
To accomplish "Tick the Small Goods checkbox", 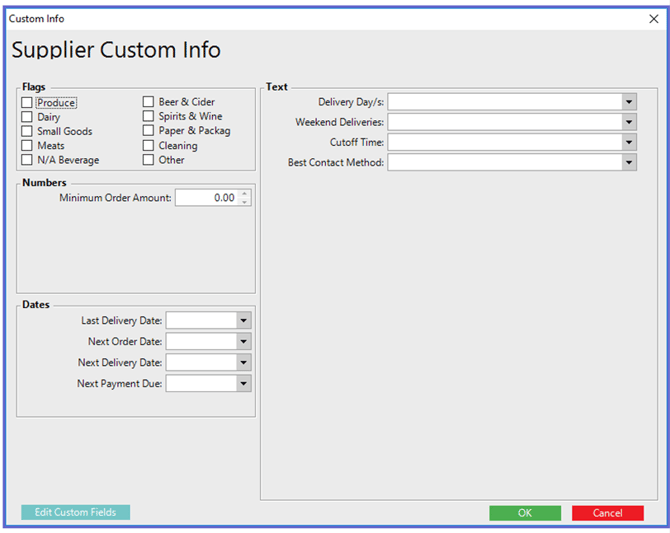I will [27, 131].
